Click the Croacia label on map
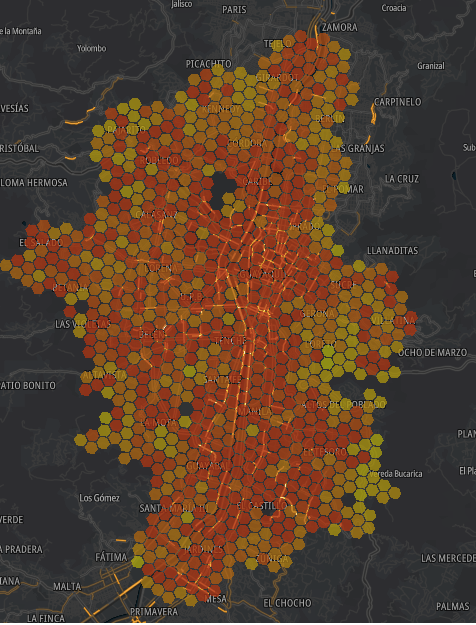The image size is (476, 625). click(394, 8)
